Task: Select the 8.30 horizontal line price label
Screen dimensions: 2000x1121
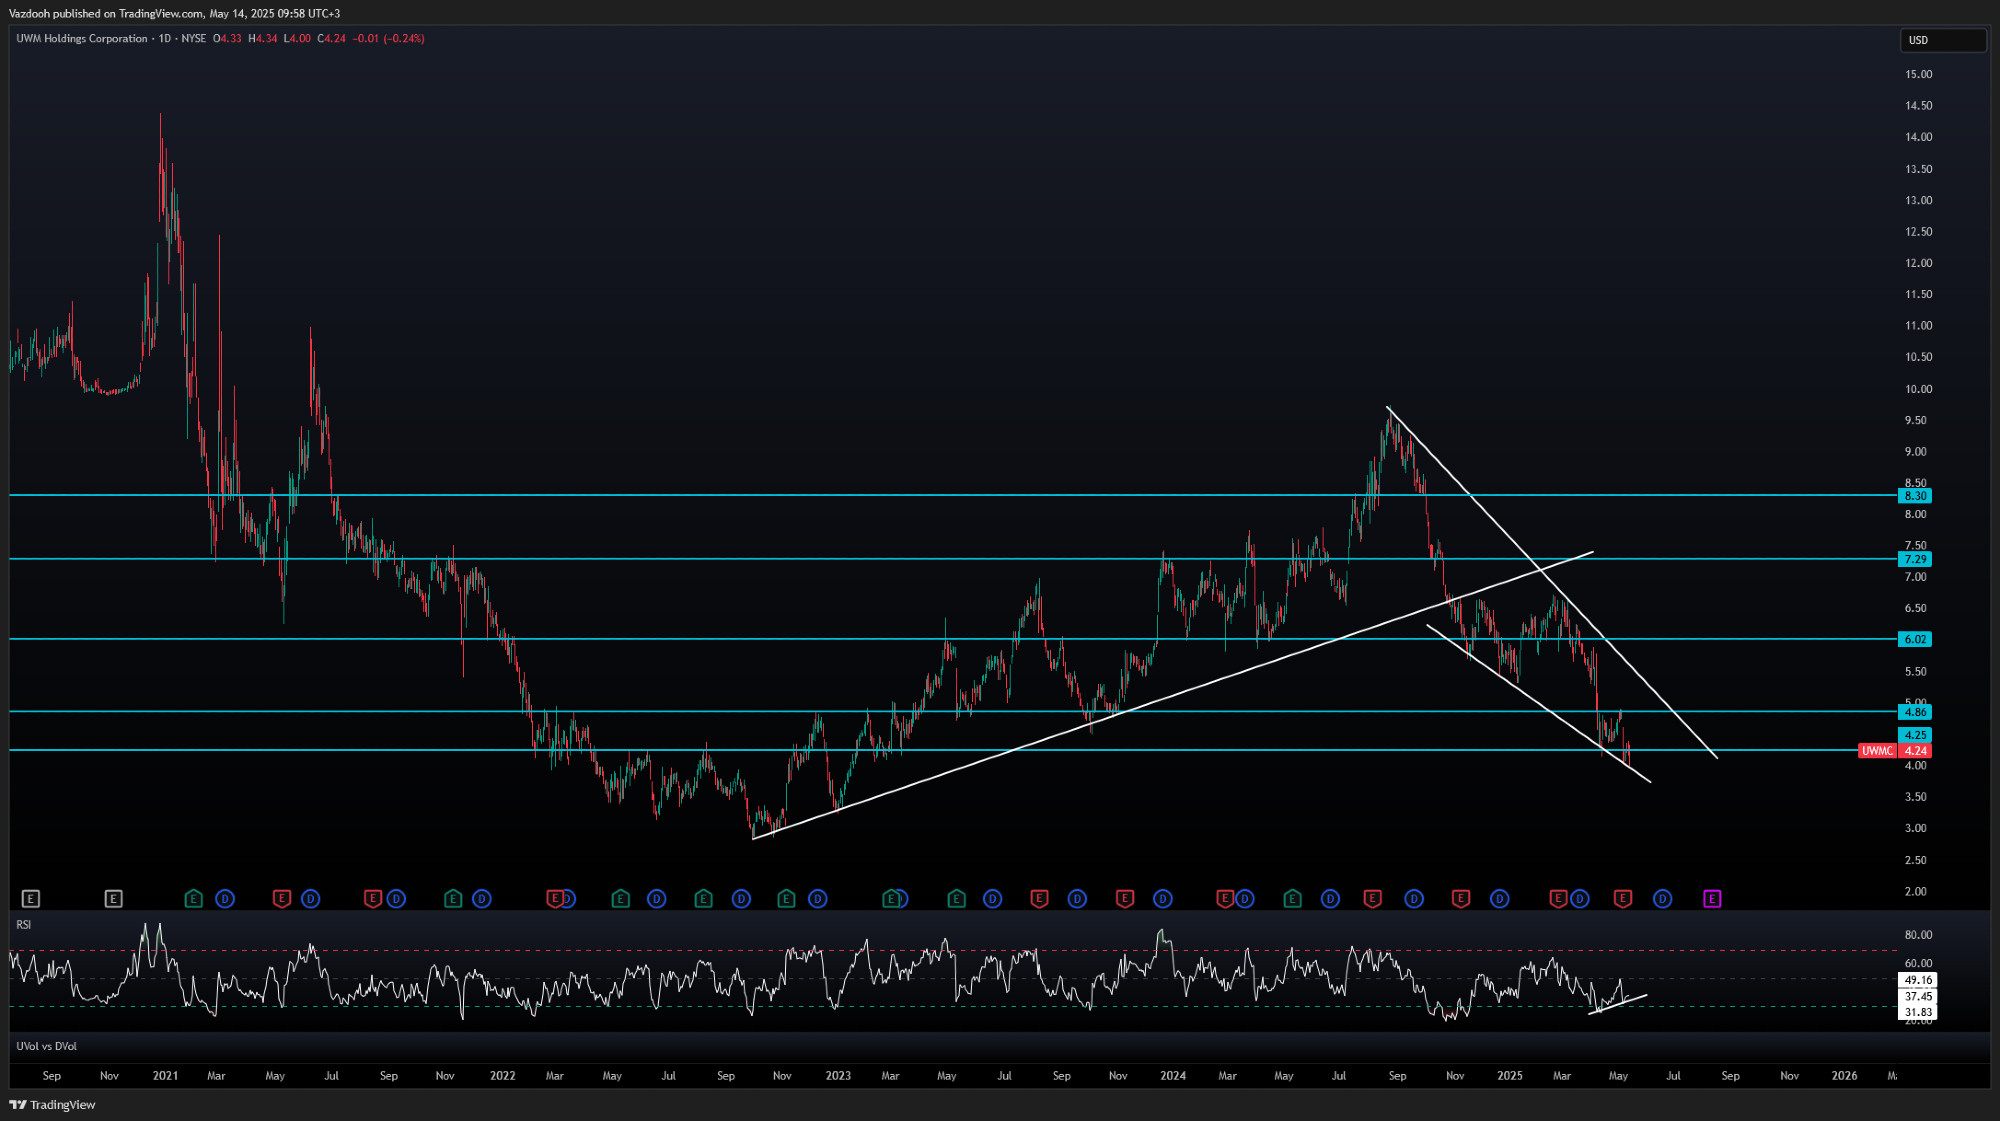Action: 1914,496
